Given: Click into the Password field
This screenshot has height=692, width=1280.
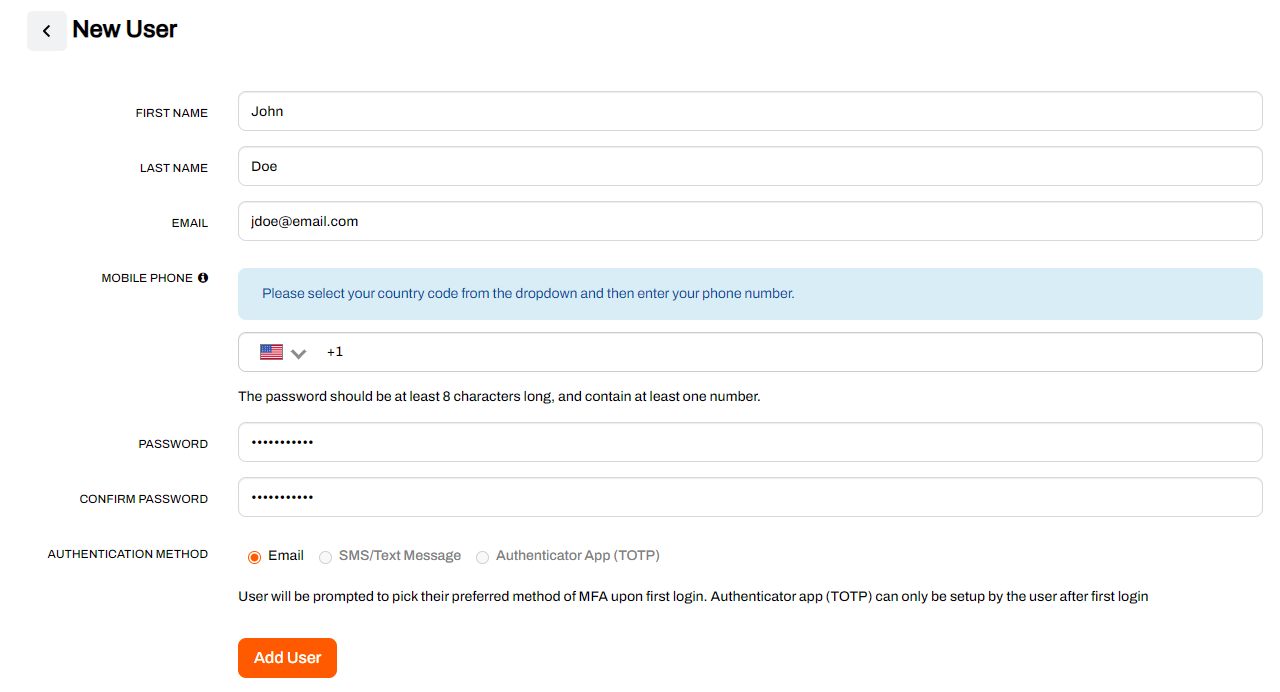Looking at the screenshot, I should [750, 442].
